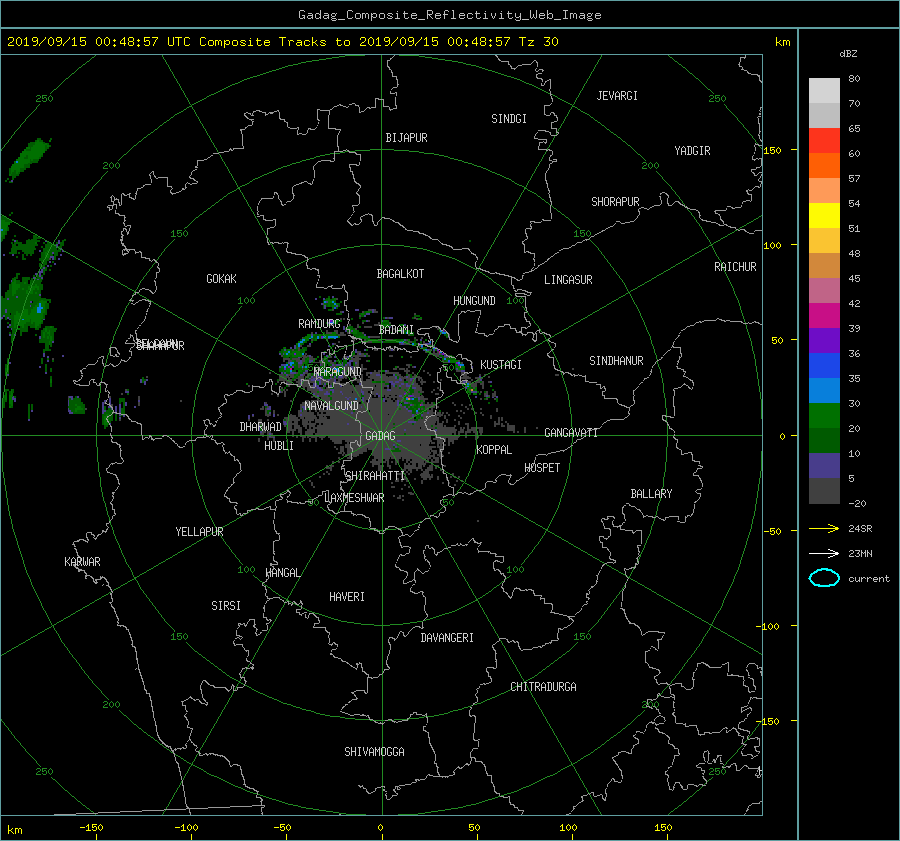Select the YADGIR label
Screen dimensions: 900x841
pos(692,151)
